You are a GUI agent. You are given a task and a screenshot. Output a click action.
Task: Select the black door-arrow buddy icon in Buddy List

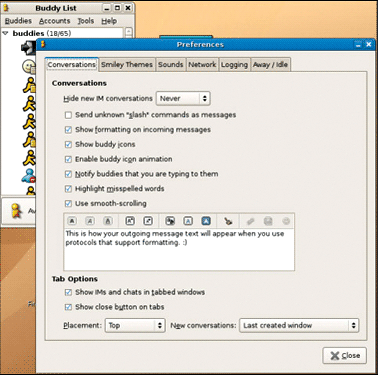29,48
